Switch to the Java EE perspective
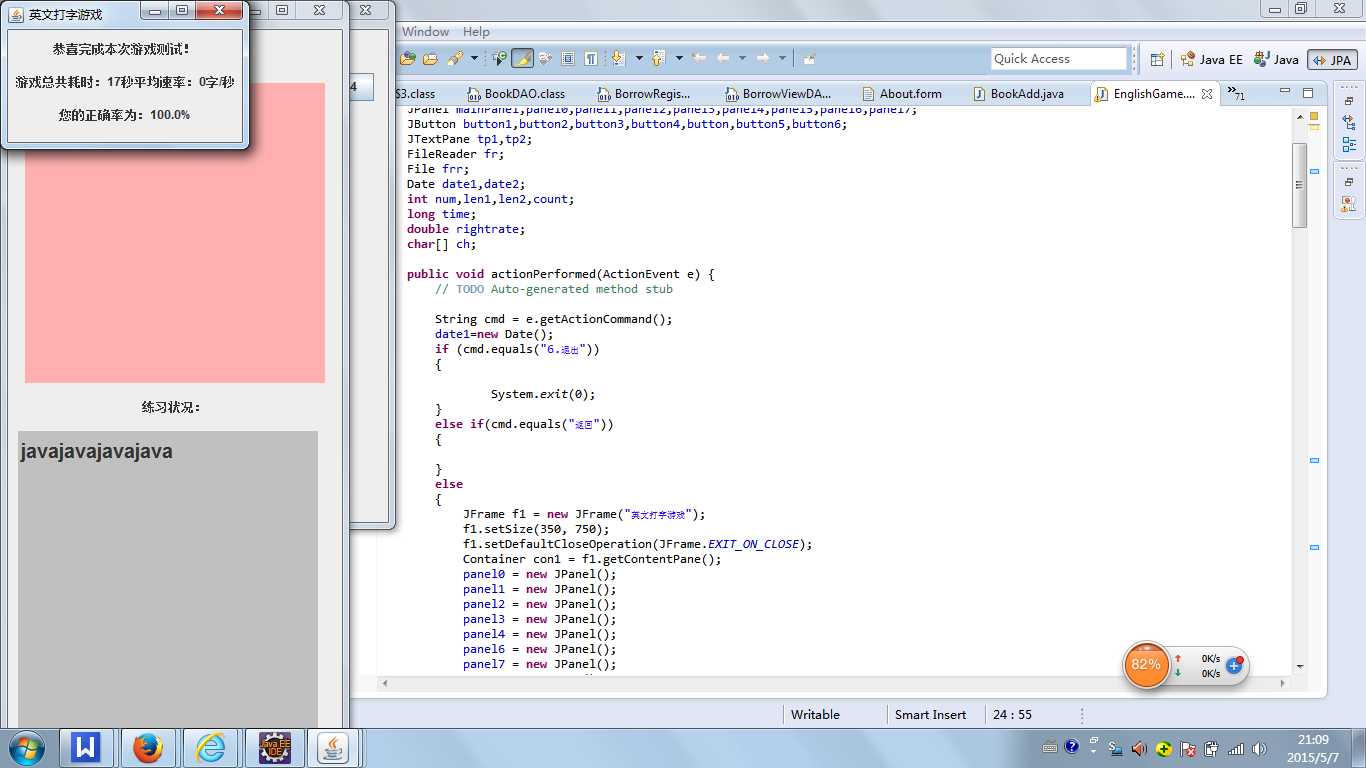 click(x=1211, y=59)
